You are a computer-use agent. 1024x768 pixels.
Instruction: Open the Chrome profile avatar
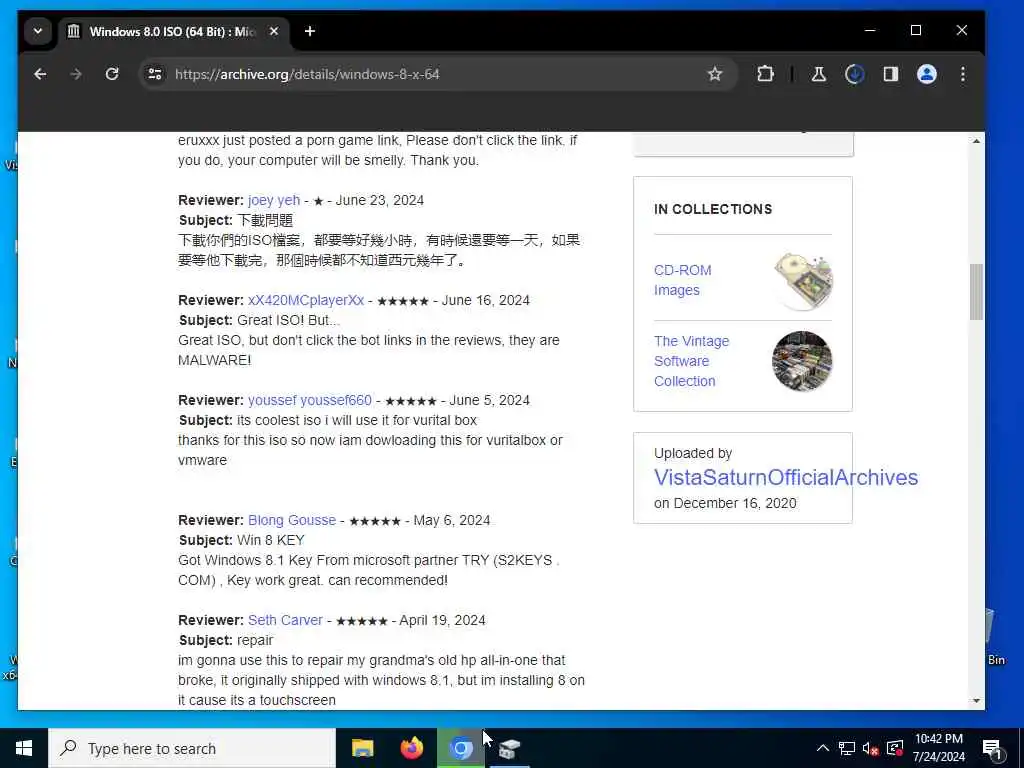(927, 74)
